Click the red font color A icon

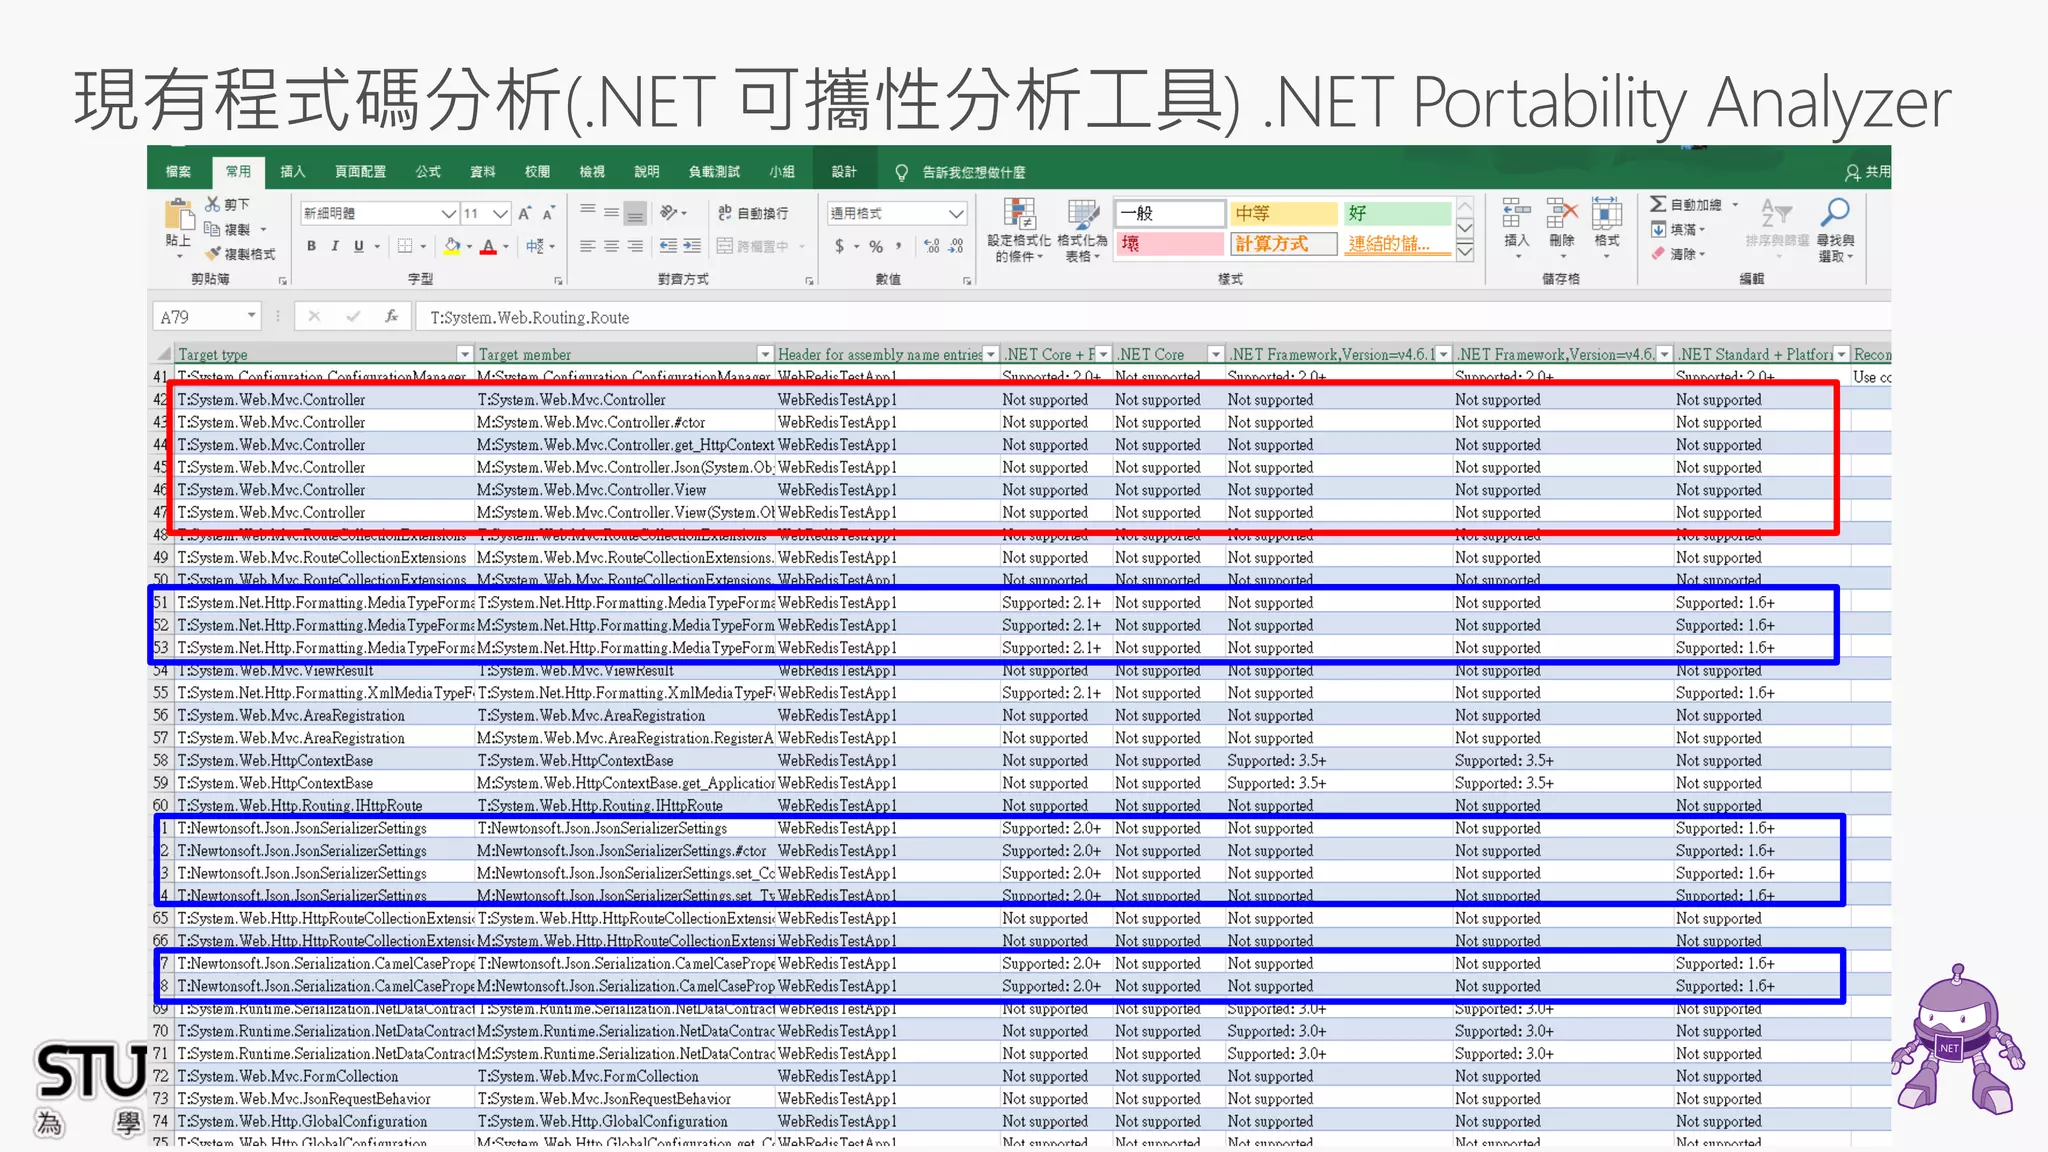pos(489,246)
